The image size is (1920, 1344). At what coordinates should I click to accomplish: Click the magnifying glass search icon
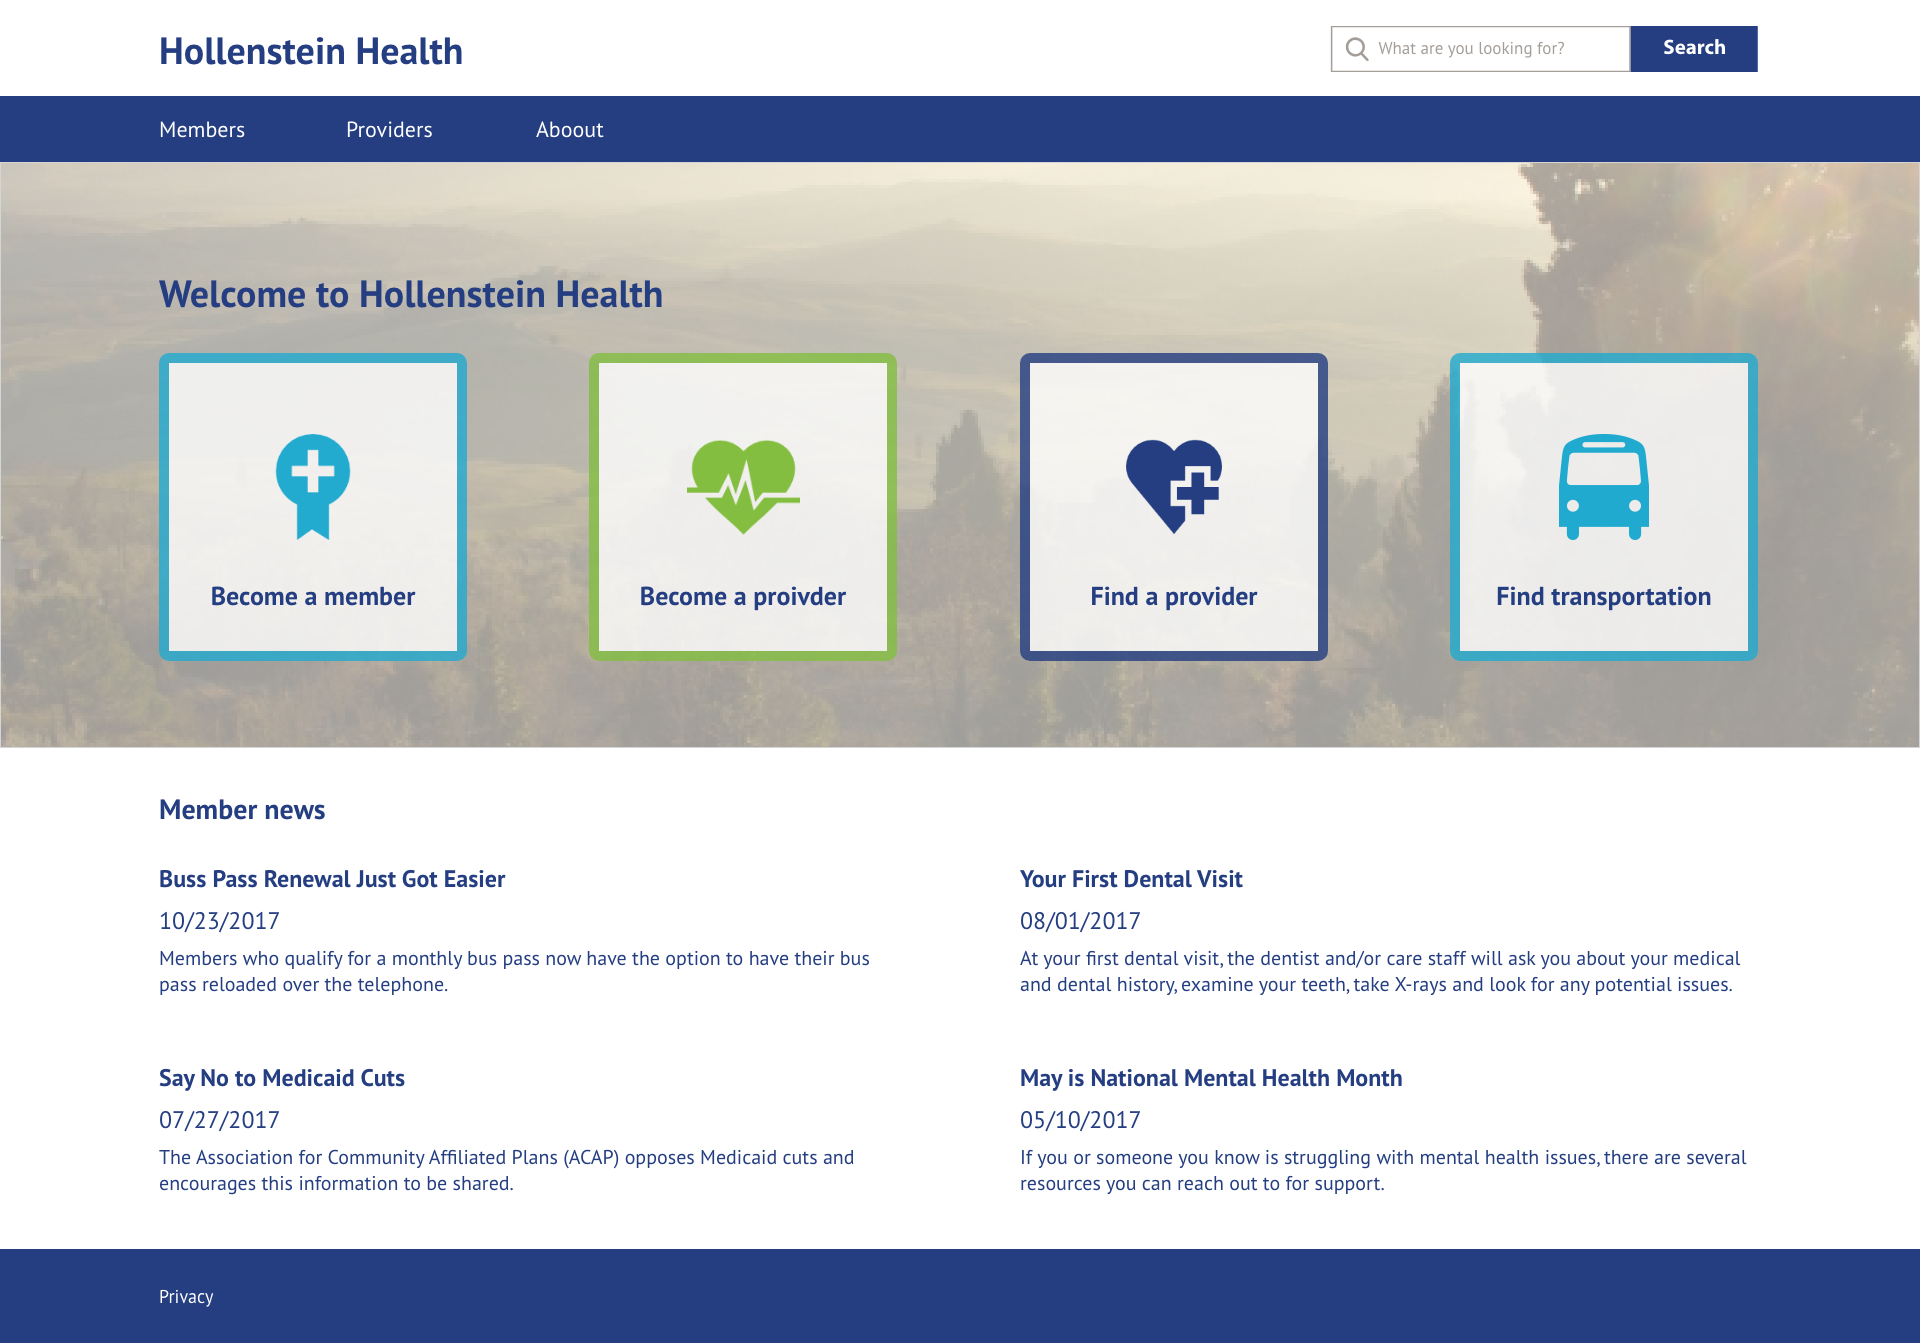(1356, 49)
